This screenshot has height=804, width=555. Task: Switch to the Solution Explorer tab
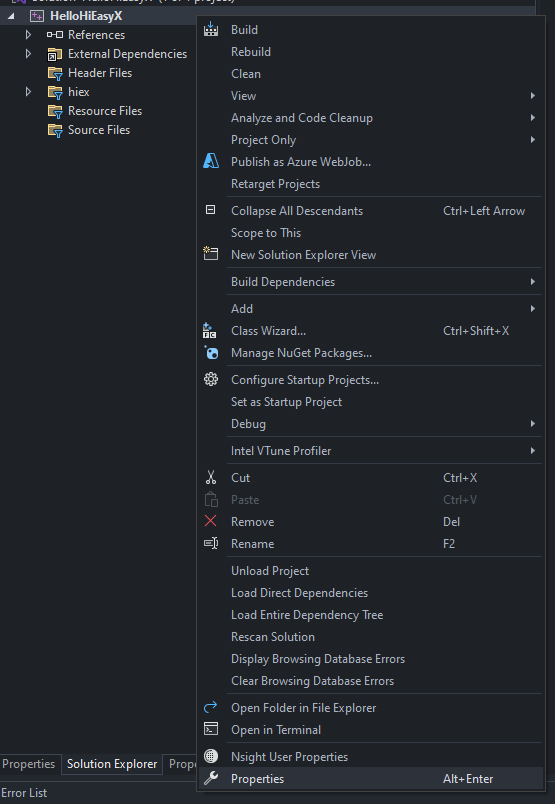[112, 763]
